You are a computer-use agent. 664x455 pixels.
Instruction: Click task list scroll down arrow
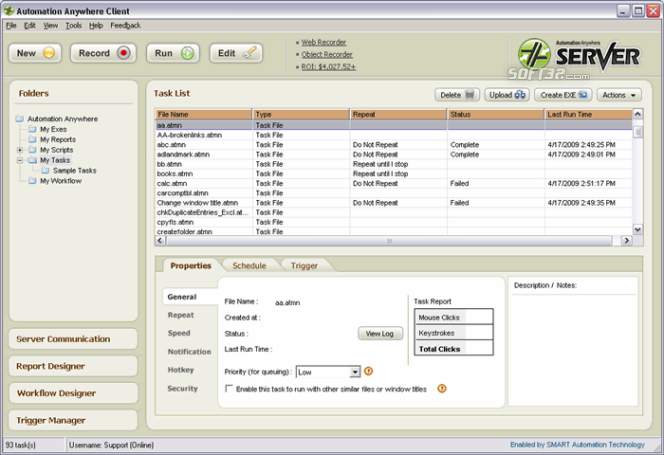click(x=638, y=230)
